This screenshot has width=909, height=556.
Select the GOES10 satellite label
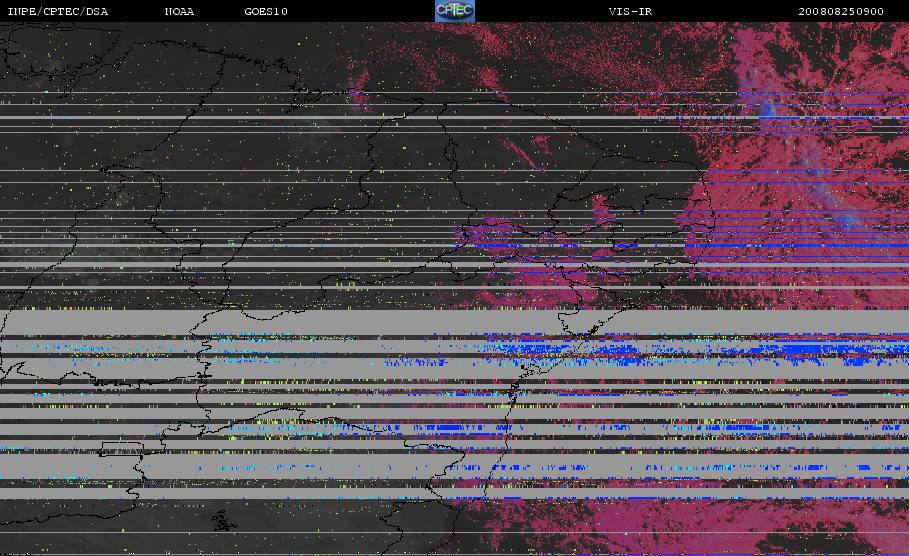tap(266, 12)
